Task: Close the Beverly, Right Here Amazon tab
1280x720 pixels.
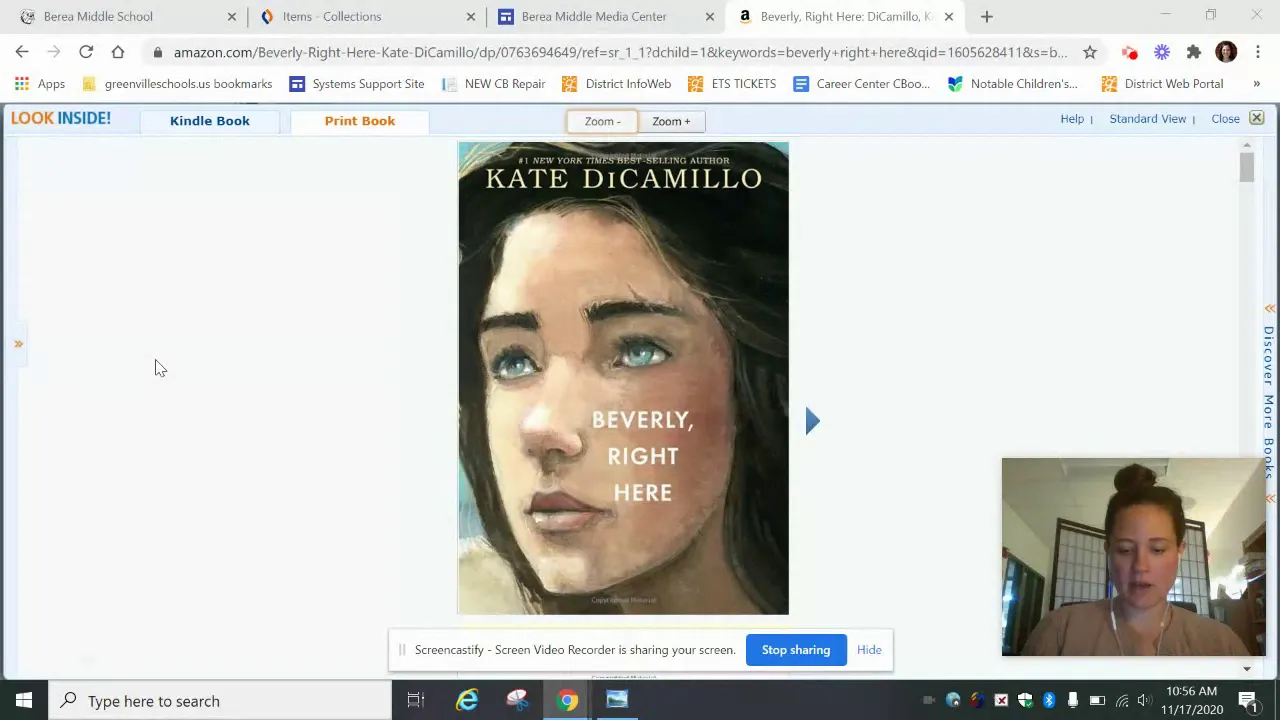Action: click(x=949, y=17)
